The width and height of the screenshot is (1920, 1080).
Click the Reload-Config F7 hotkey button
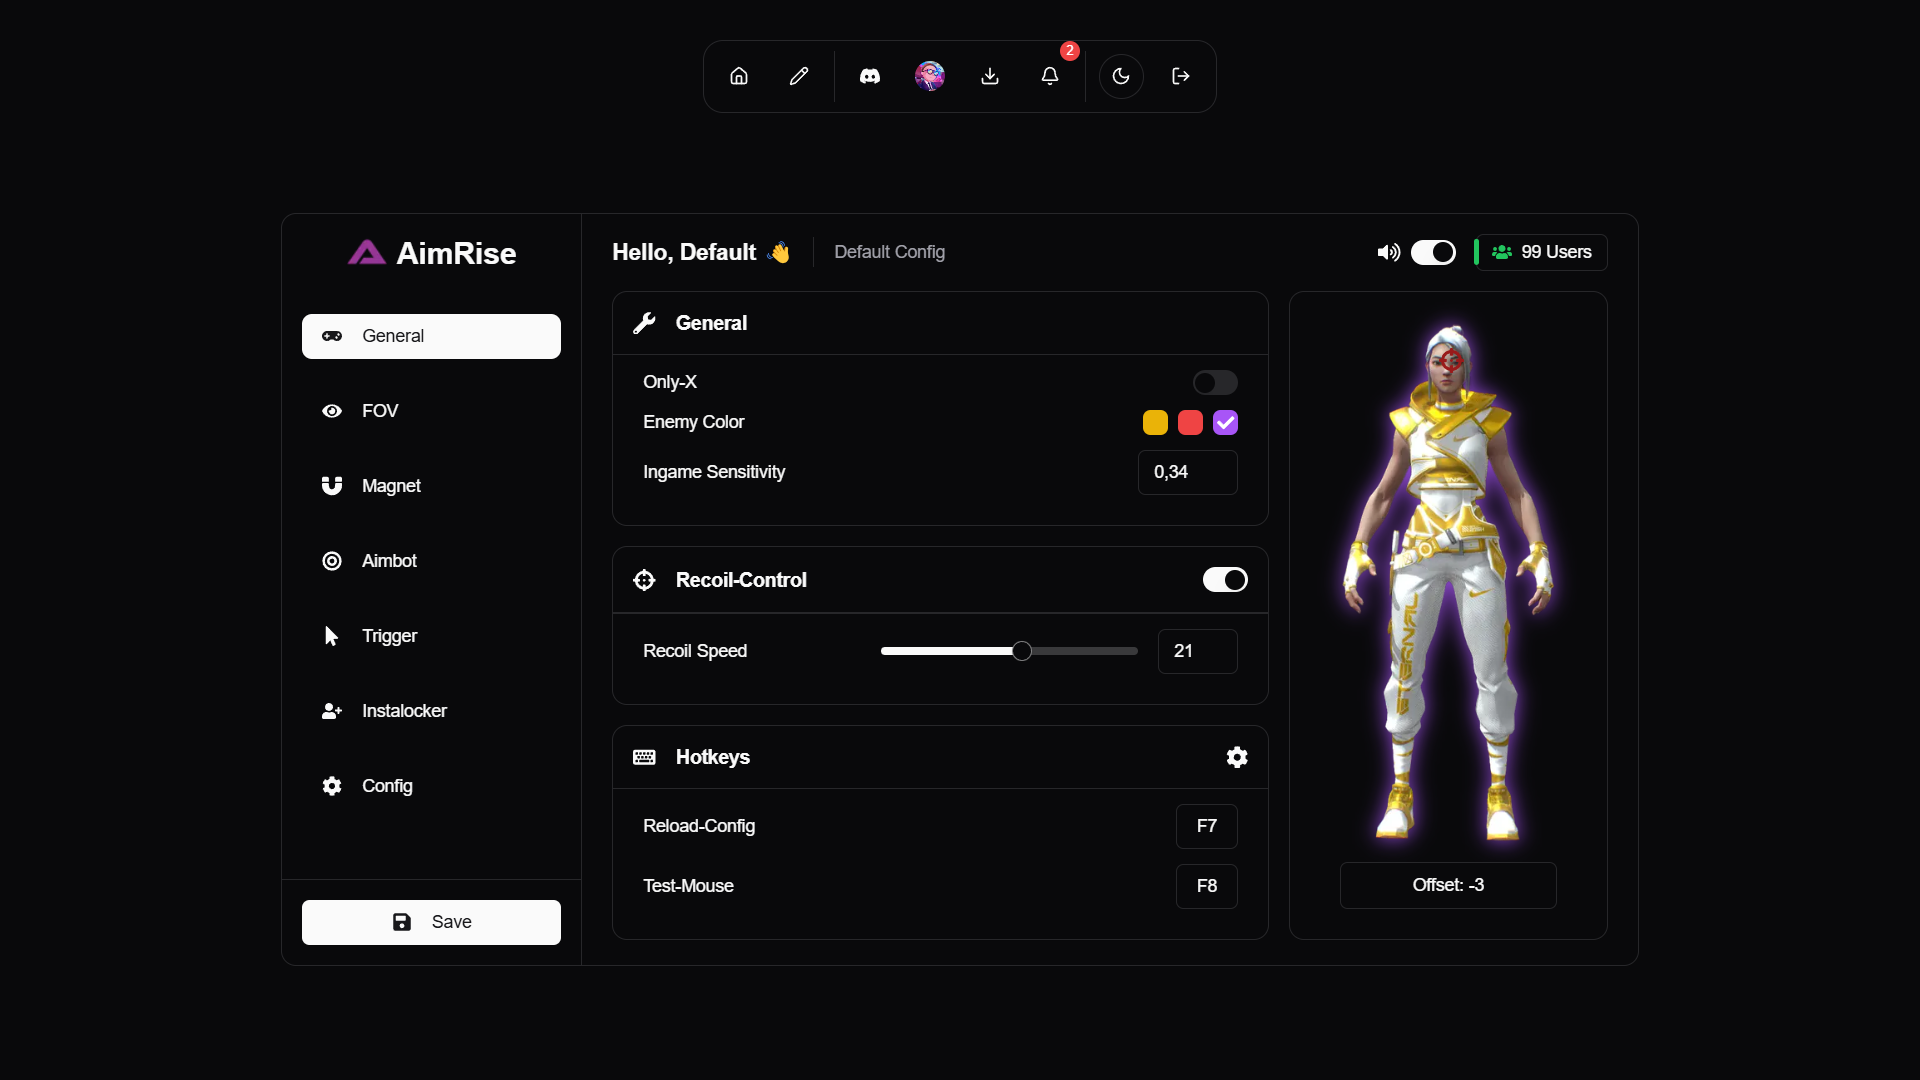pos(1207,826)
